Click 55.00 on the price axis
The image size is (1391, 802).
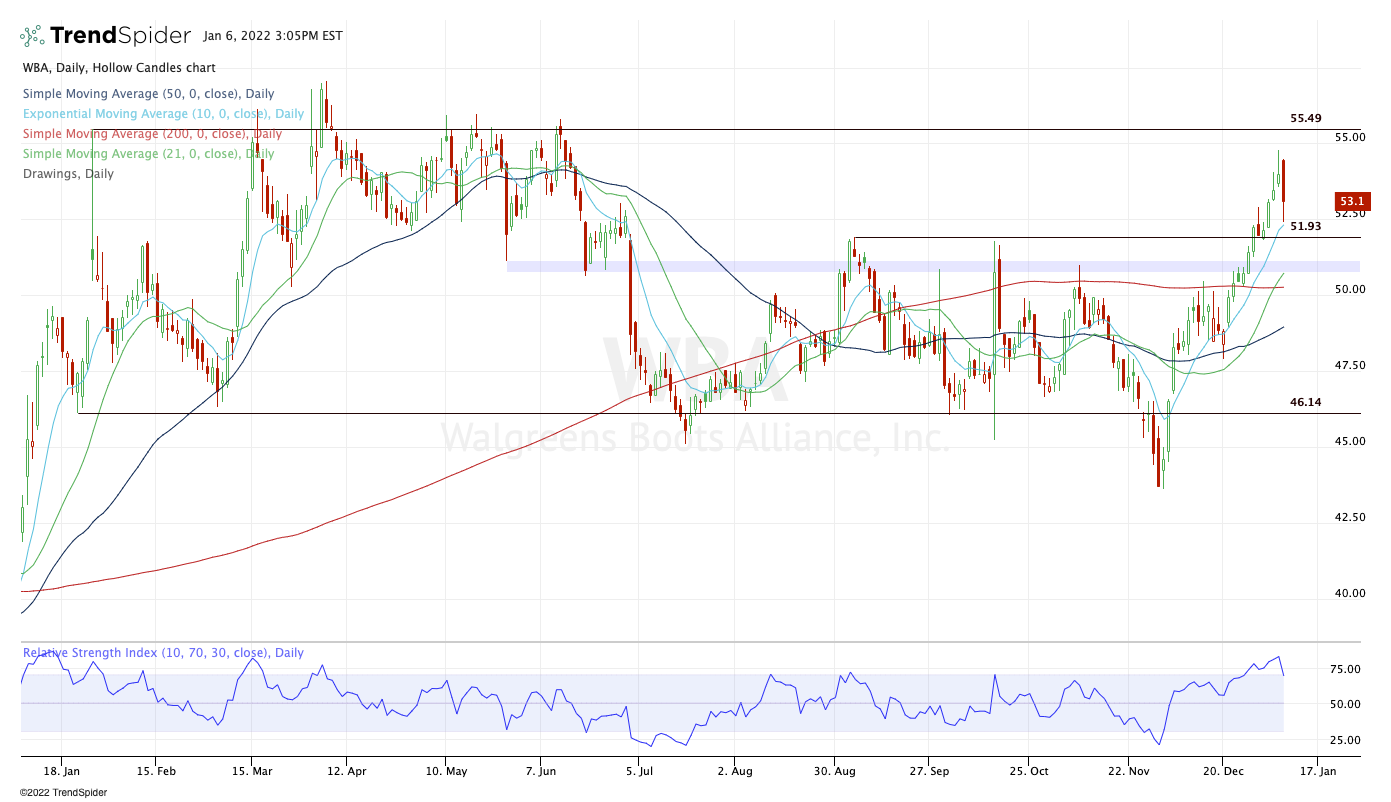(x=1350, y=137)
